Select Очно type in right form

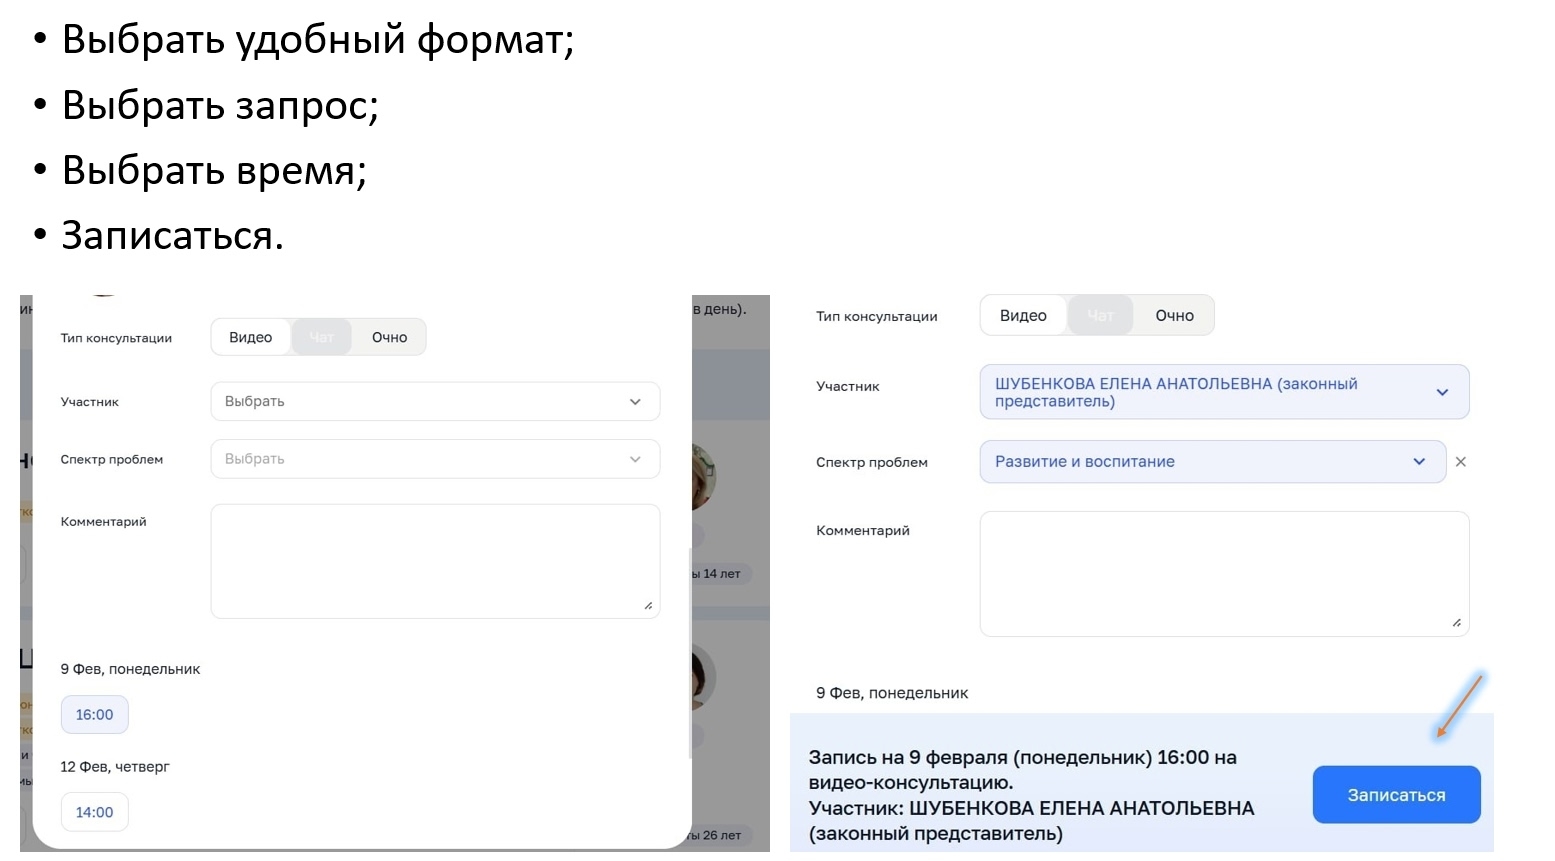(1174, 315)
